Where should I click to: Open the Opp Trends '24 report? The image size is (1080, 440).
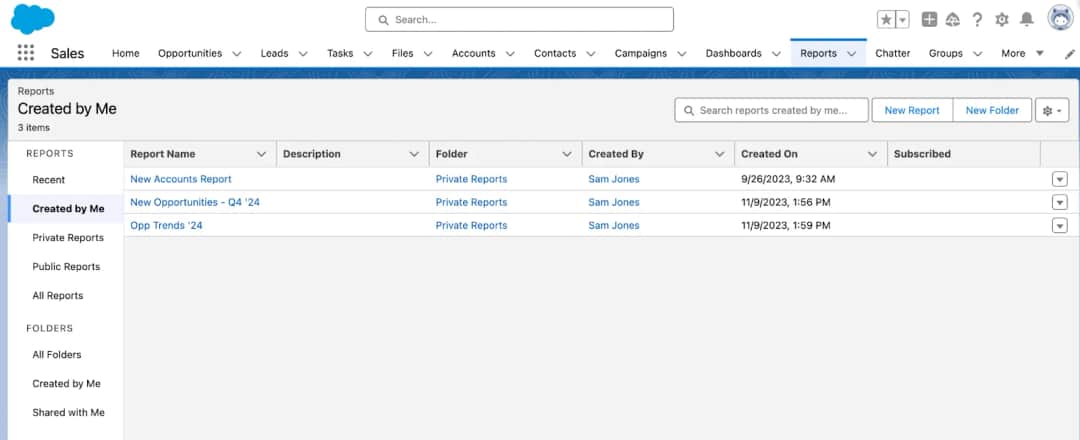[167, 225]
